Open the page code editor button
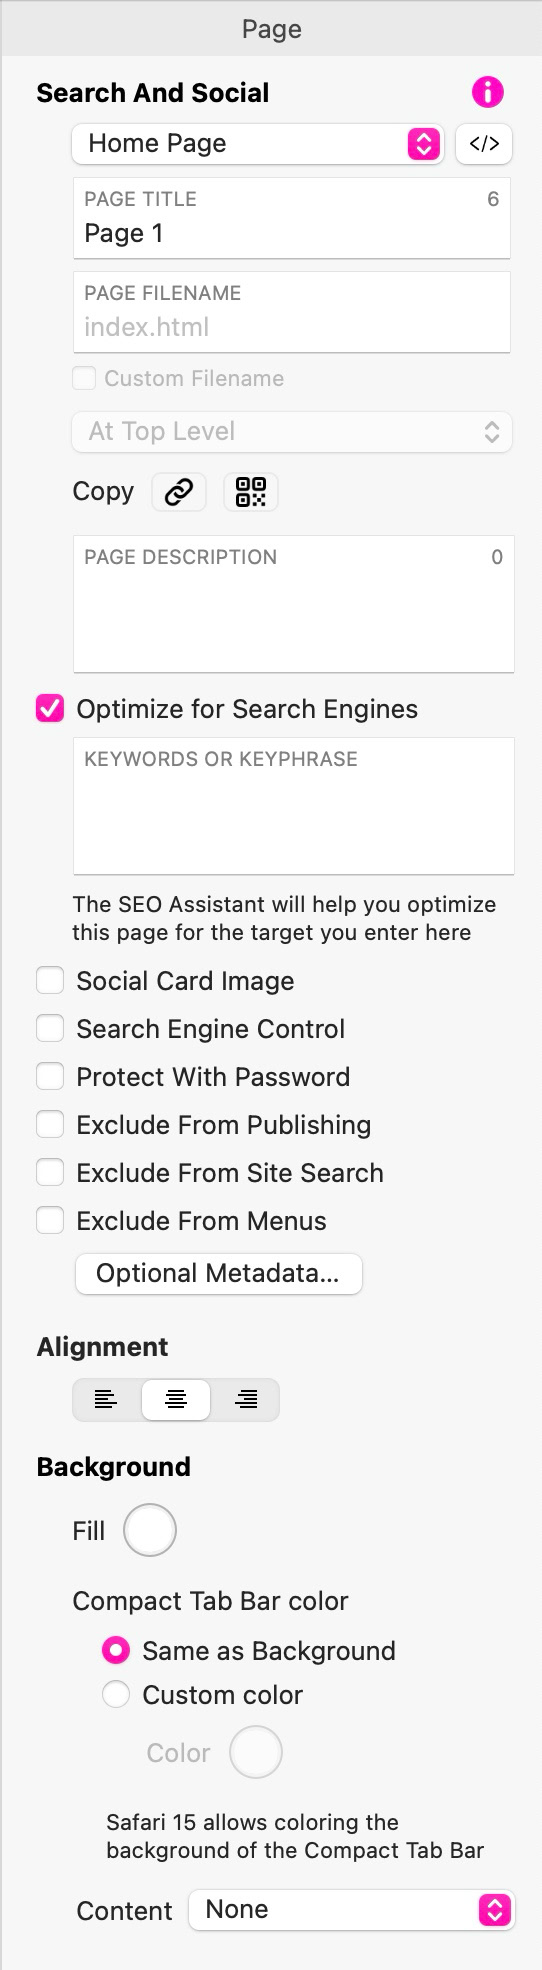The width and height of the screenshot is (542, 1970). (484, 144)
